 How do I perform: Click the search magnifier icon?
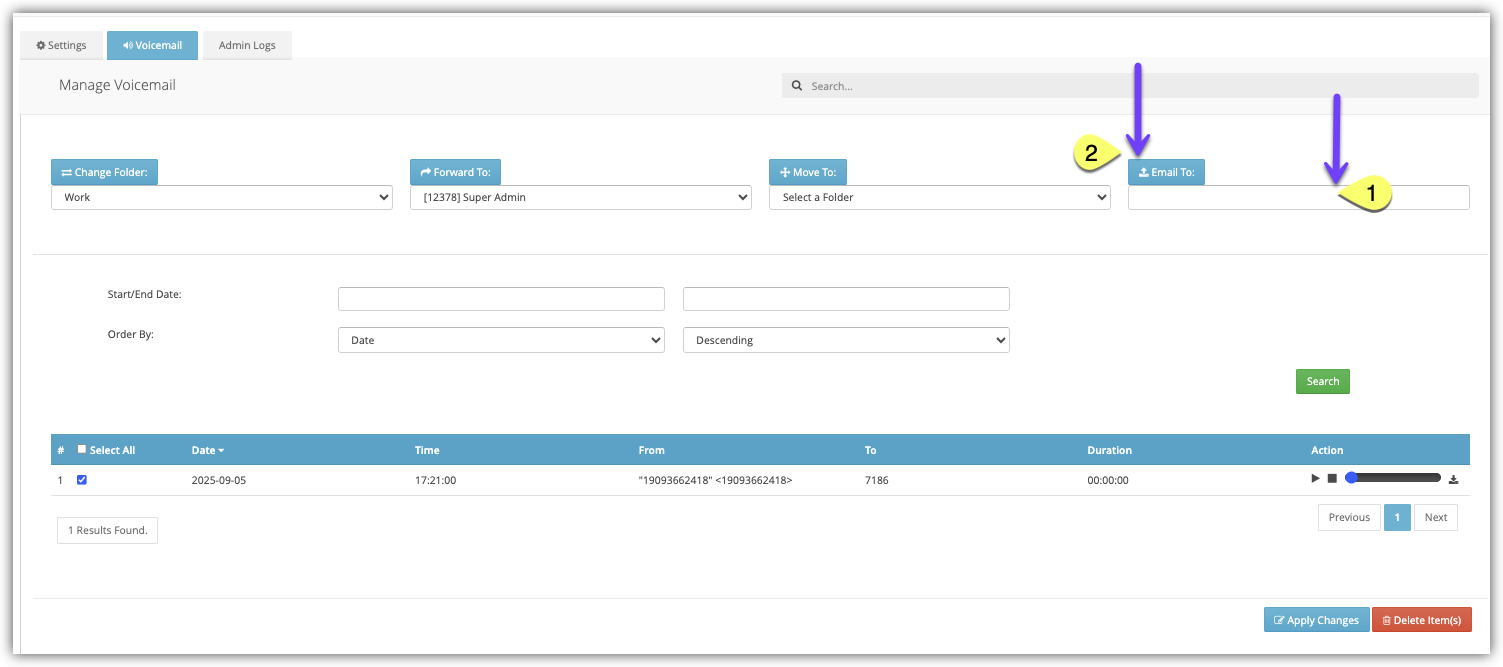pyautogui.click(x=797, y=86)
